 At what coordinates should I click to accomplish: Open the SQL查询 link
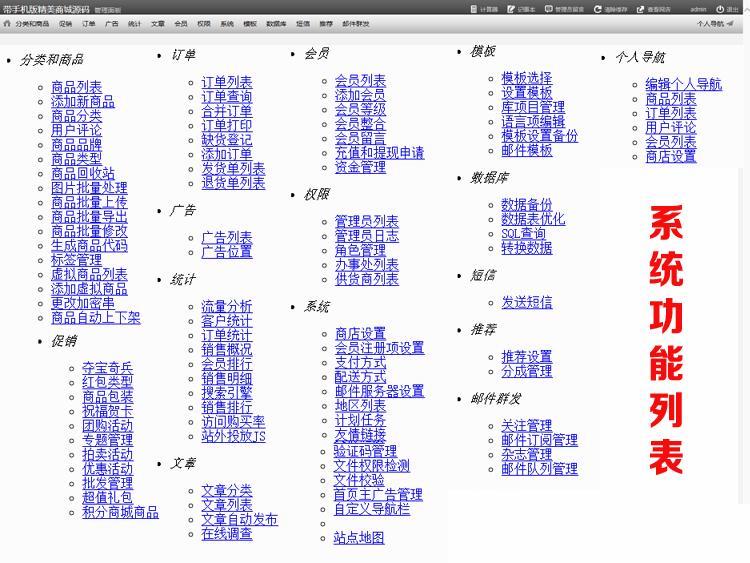pos(523,234)
